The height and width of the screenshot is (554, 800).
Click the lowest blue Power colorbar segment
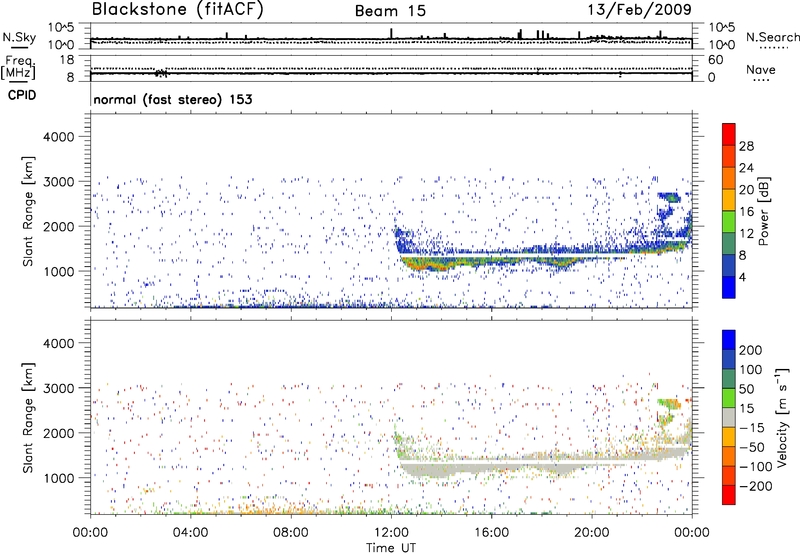point(729,287)
